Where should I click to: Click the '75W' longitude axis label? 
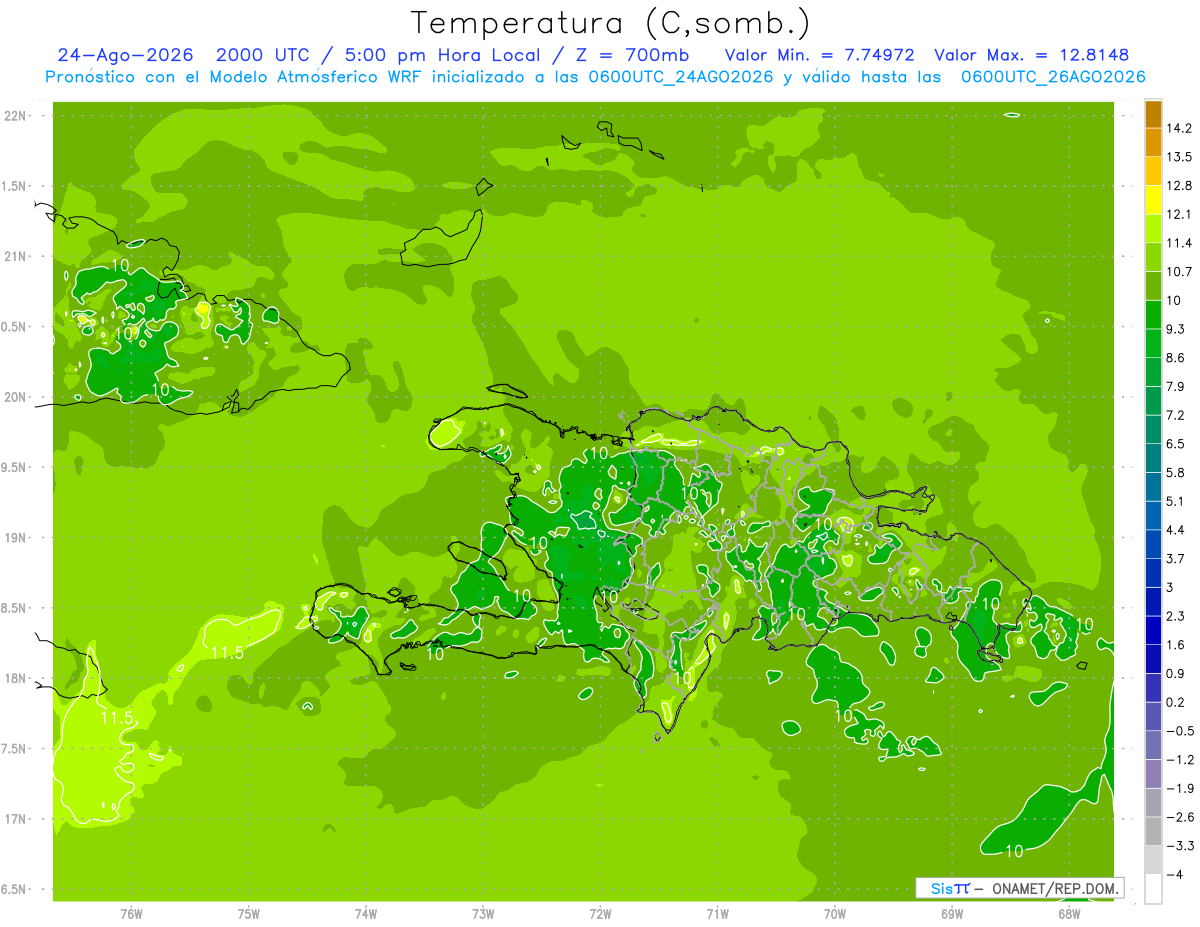click(249, 913)
